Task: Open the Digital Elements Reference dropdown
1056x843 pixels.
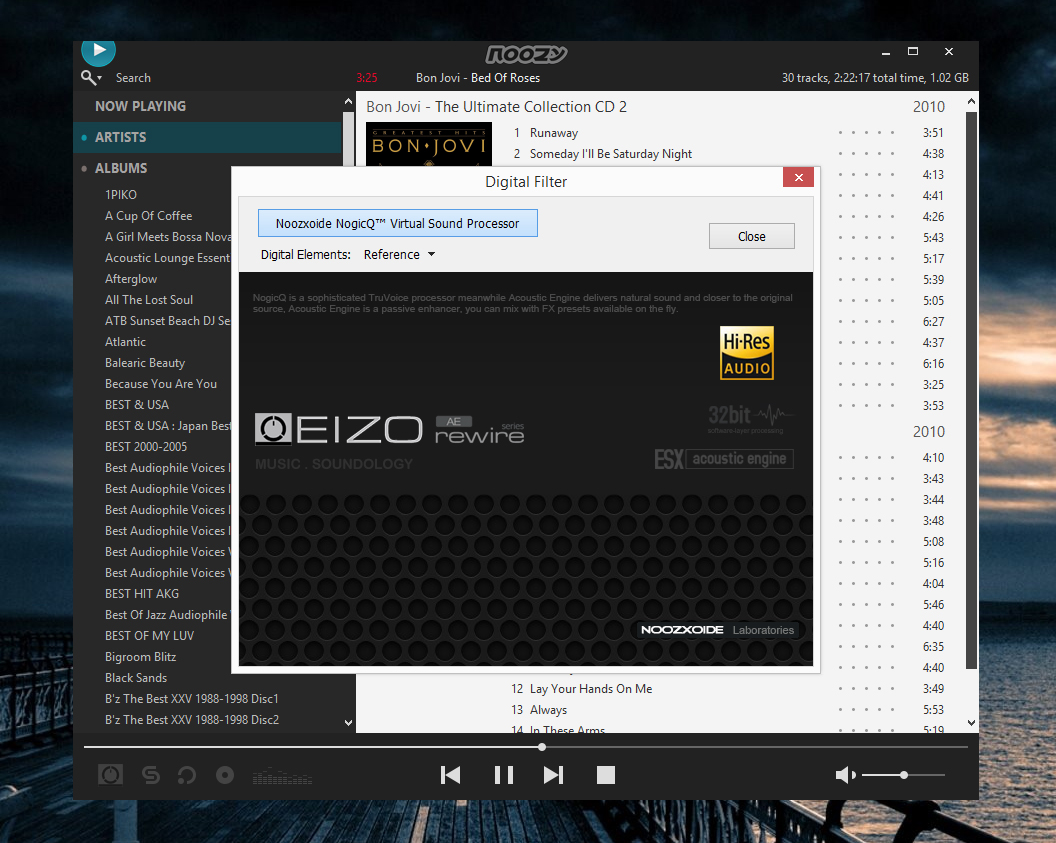Action: click(x=399, y=255)
